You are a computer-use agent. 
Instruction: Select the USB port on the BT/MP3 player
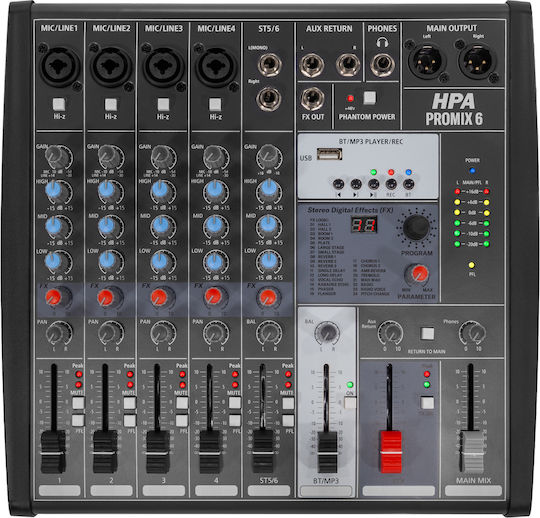click(330, 154)
